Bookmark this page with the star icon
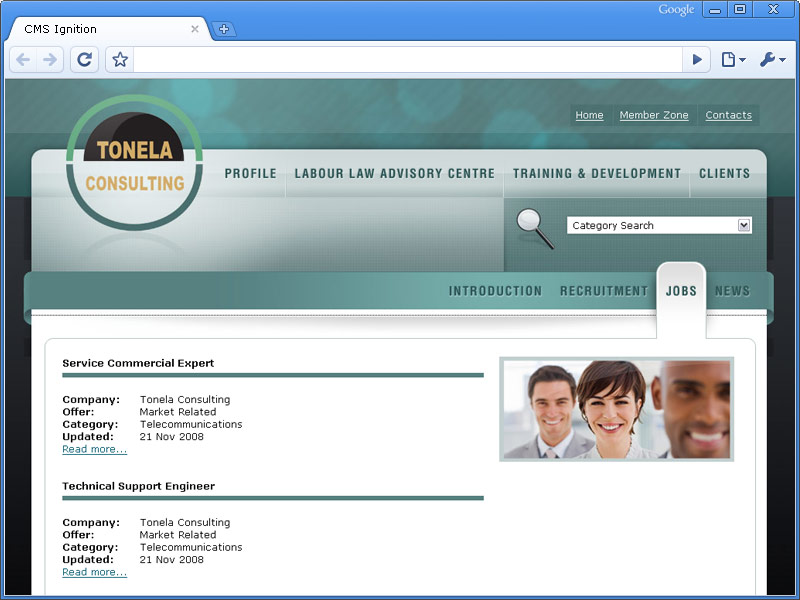 [x=118, y=60]
